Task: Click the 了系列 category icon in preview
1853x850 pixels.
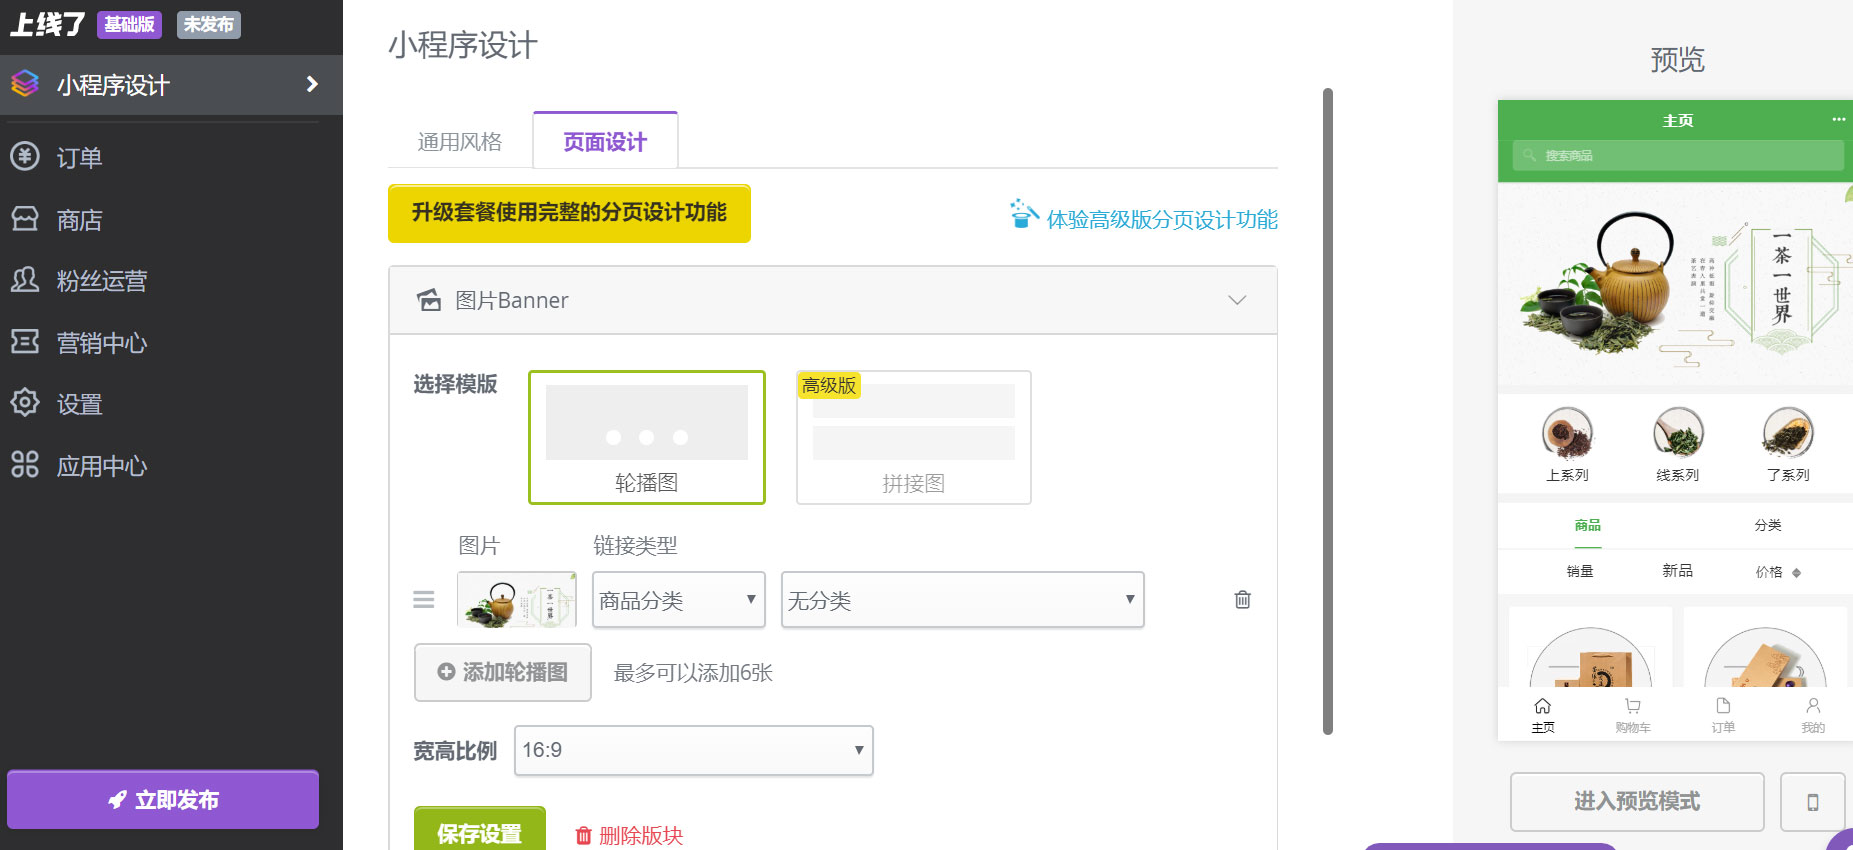Action: pos(1788,433)
